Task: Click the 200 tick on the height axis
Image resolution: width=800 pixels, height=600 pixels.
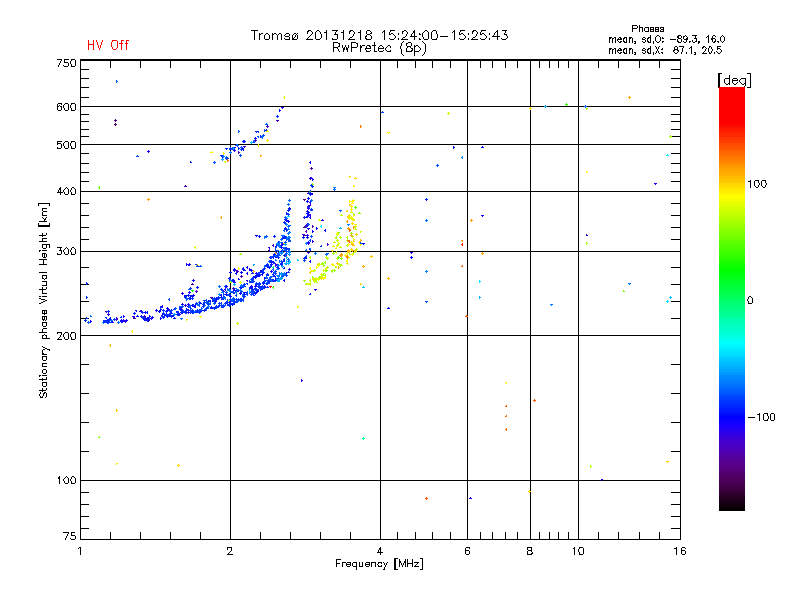Action: tap(66, 336)
